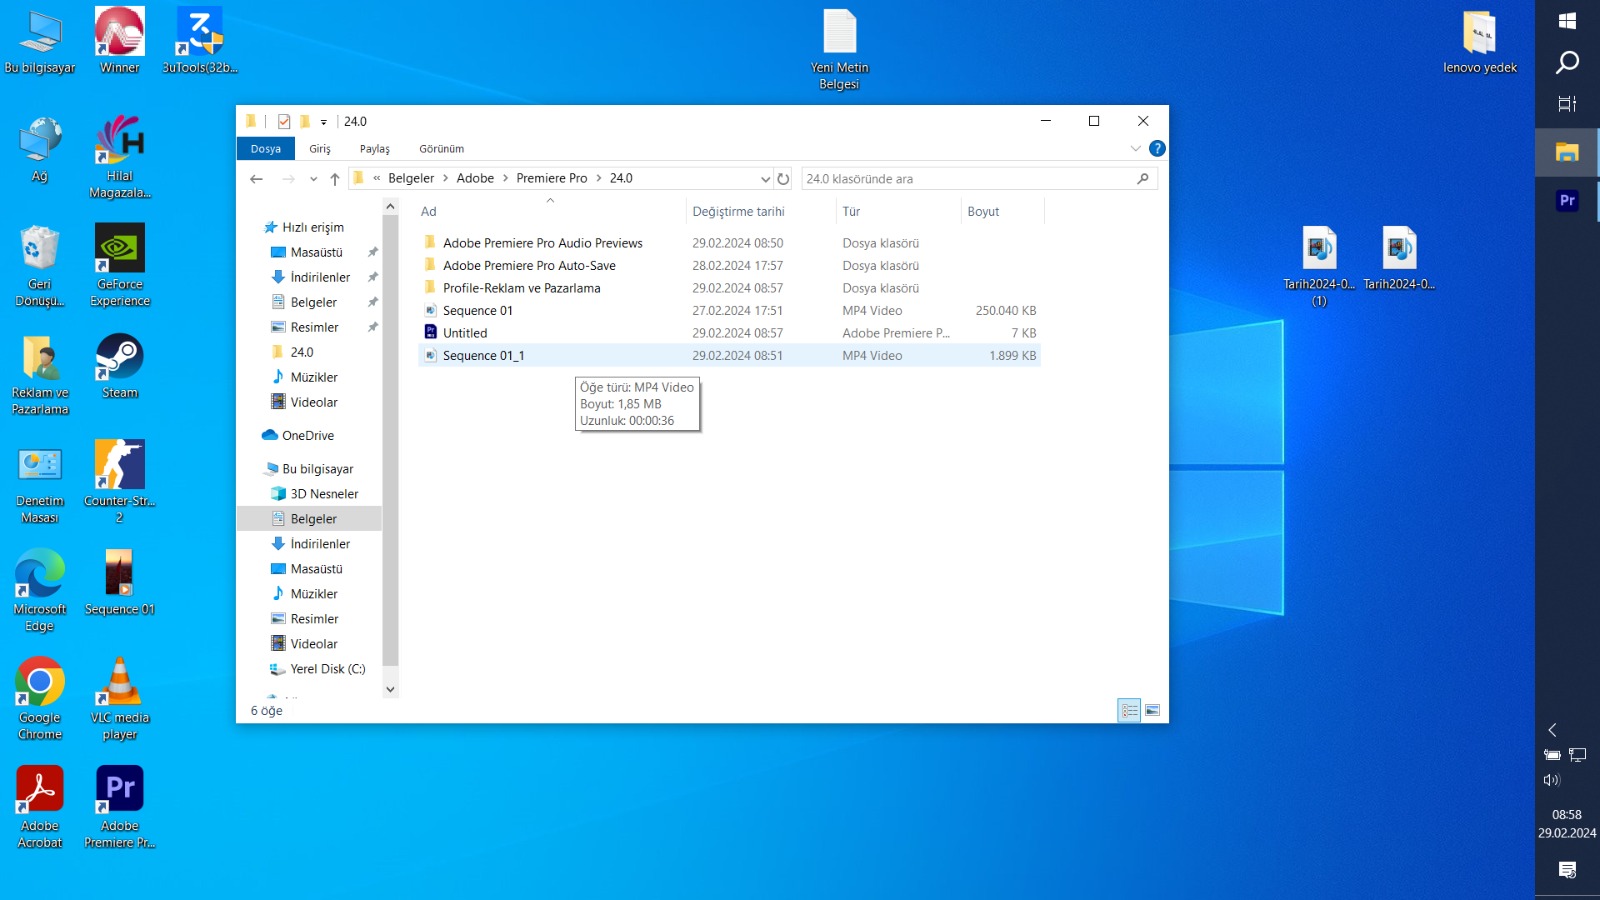Select OneDrive in the navigation pane
The height and width of the screenshot is (900, 1600).
(307, 436)
